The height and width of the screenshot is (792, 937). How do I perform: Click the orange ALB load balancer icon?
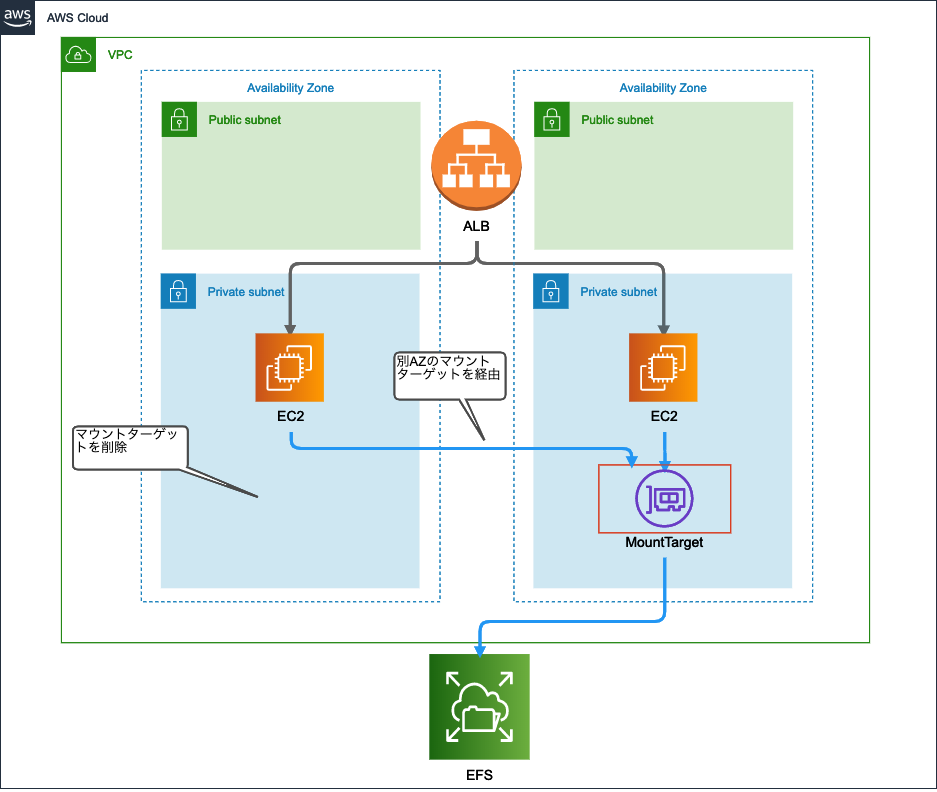click(x=476, y=166)
